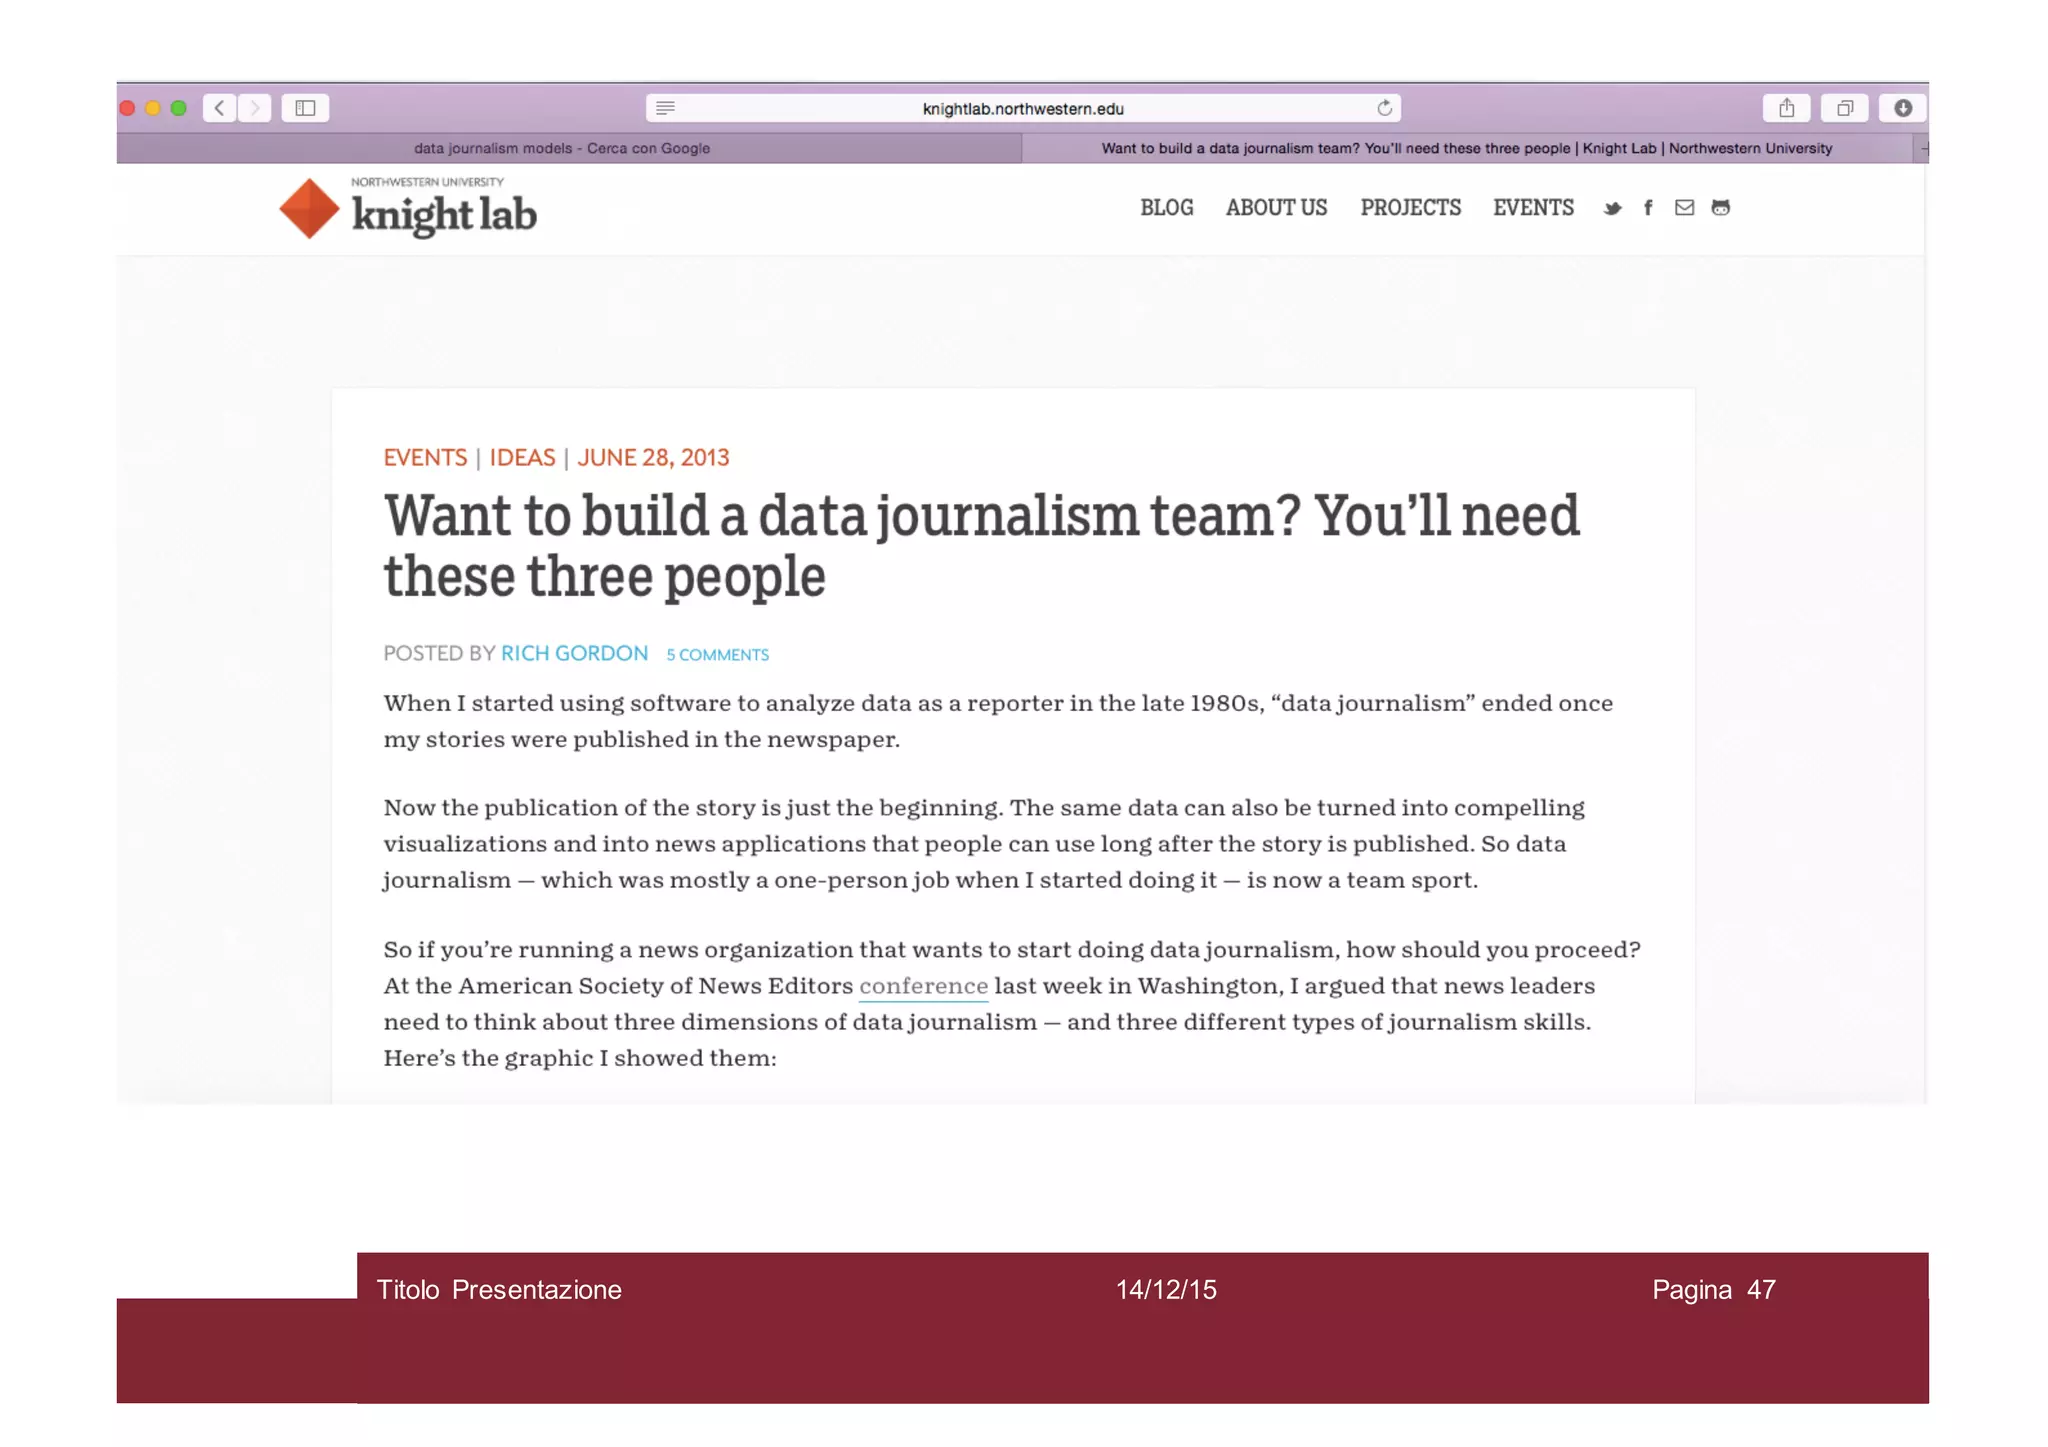Click the Safari forward arrow button
Image resolution: width=2048 pixels, height=1447 pixels.
[255, 108]
